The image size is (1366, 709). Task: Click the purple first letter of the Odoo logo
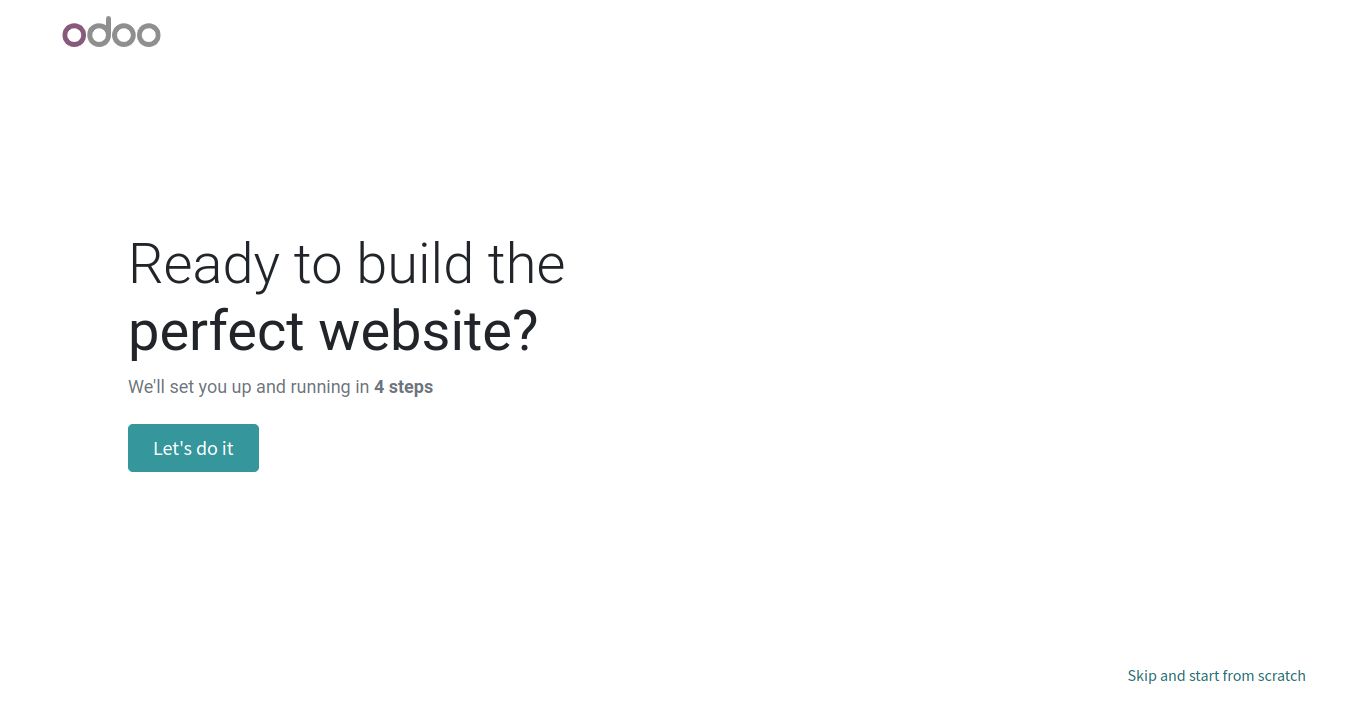(x=74, y=35)
